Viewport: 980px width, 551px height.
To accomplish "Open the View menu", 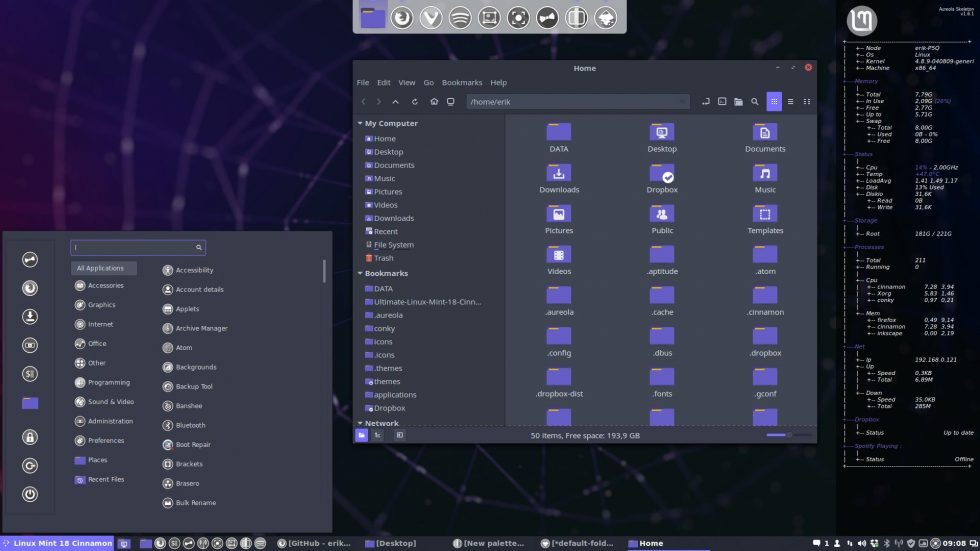I will tap(406, 82).
